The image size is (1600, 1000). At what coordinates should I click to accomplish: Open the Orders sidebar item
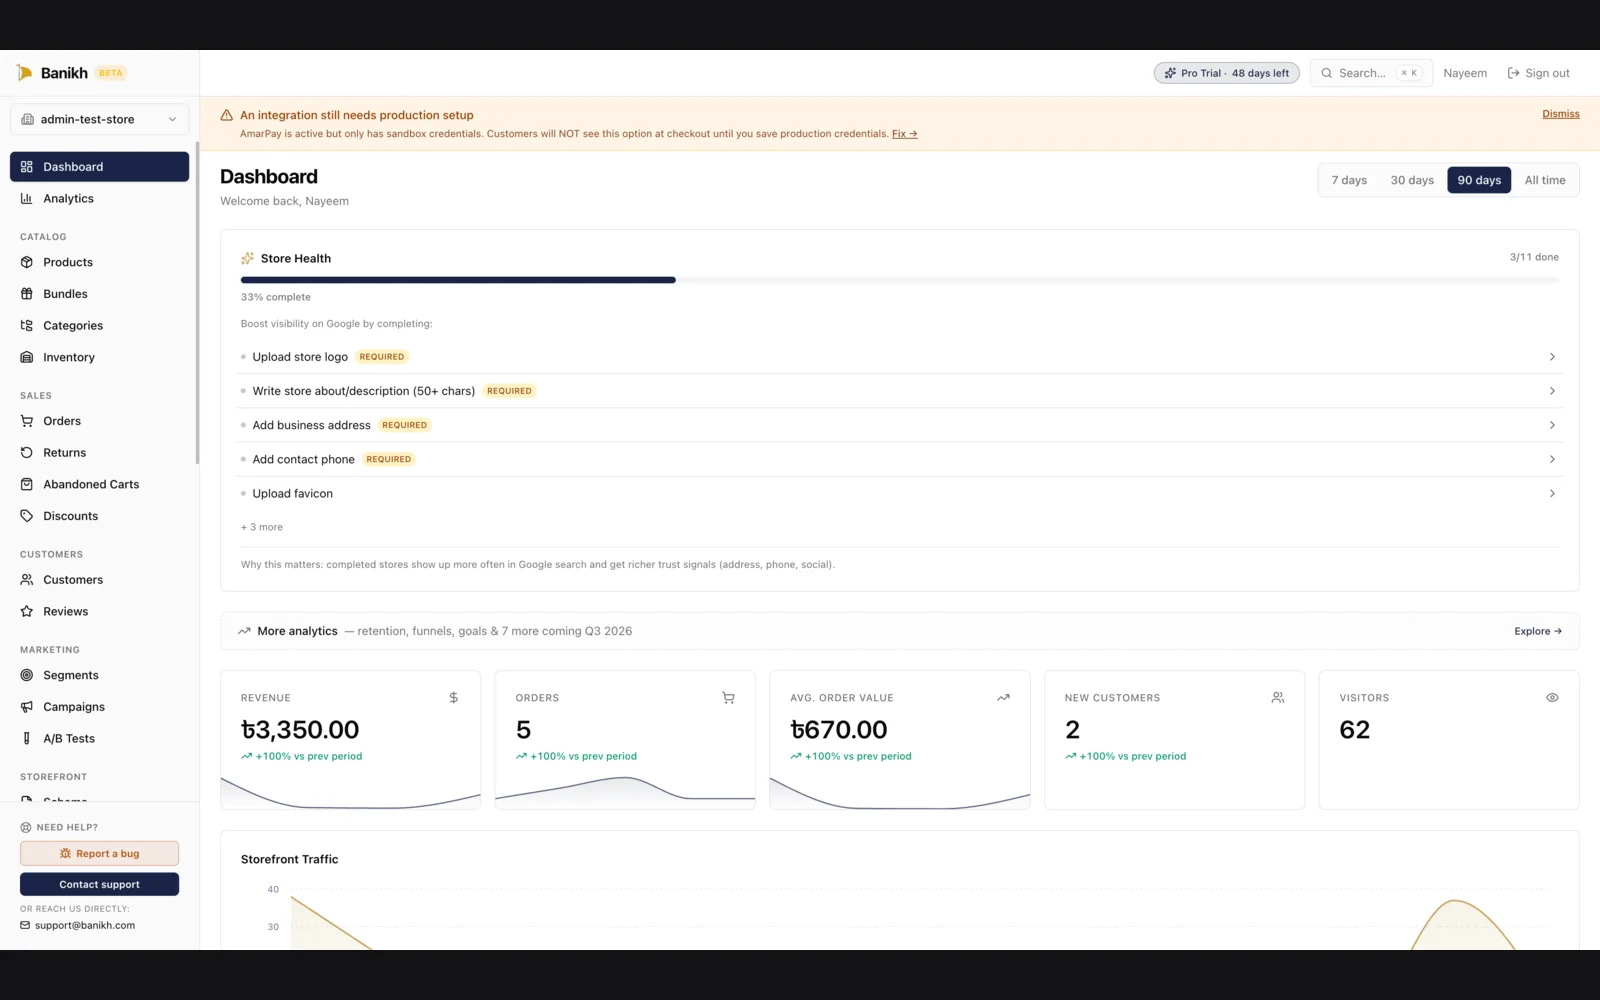coord(99,421)
